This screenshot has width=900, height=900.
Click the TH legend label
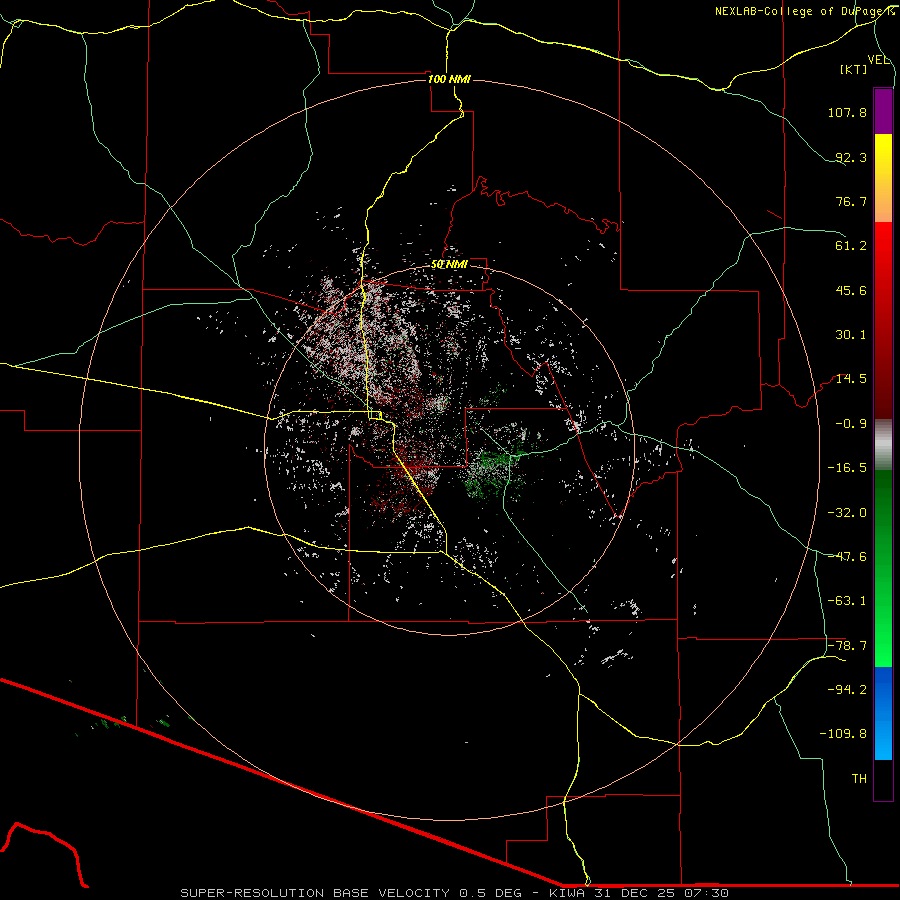(x=859, y=779)
